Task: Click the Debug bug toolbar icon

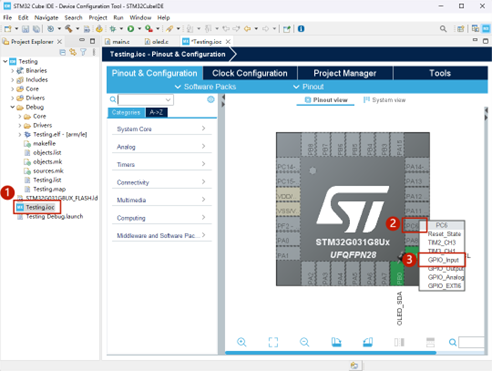Action: (113, 29)
